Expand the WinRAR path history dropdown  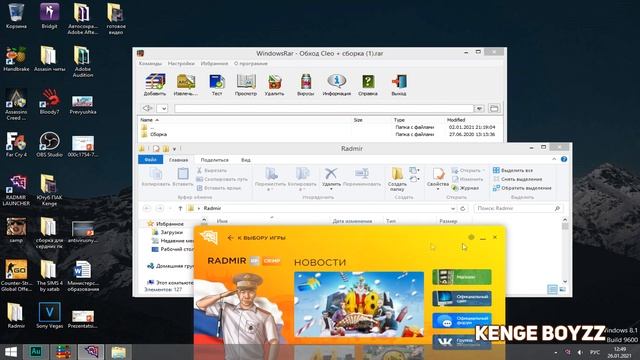(479, 108)
